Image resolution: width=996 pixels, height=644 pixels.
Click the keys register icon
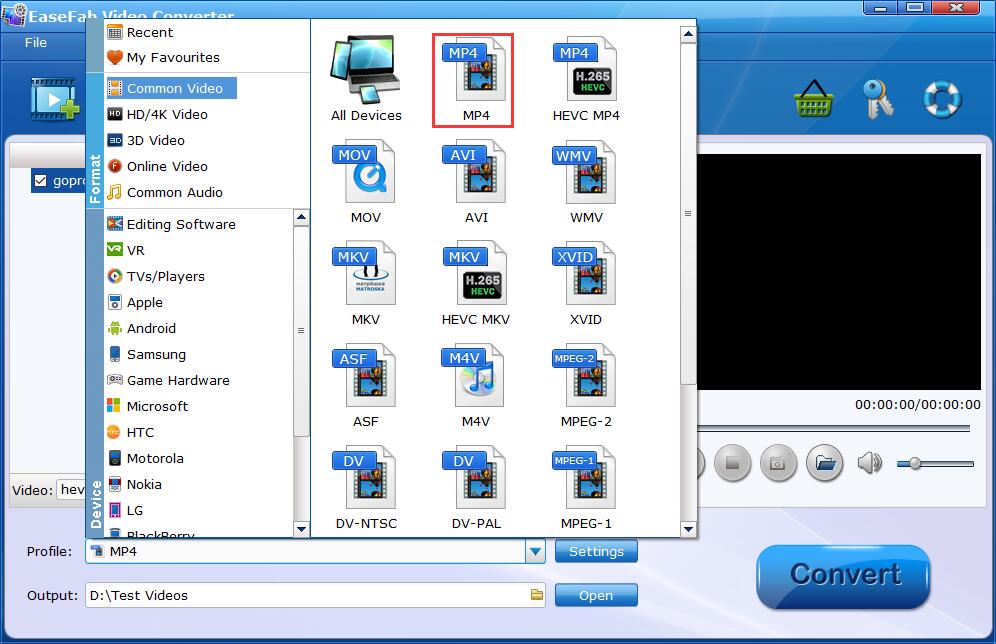point(878,98)
